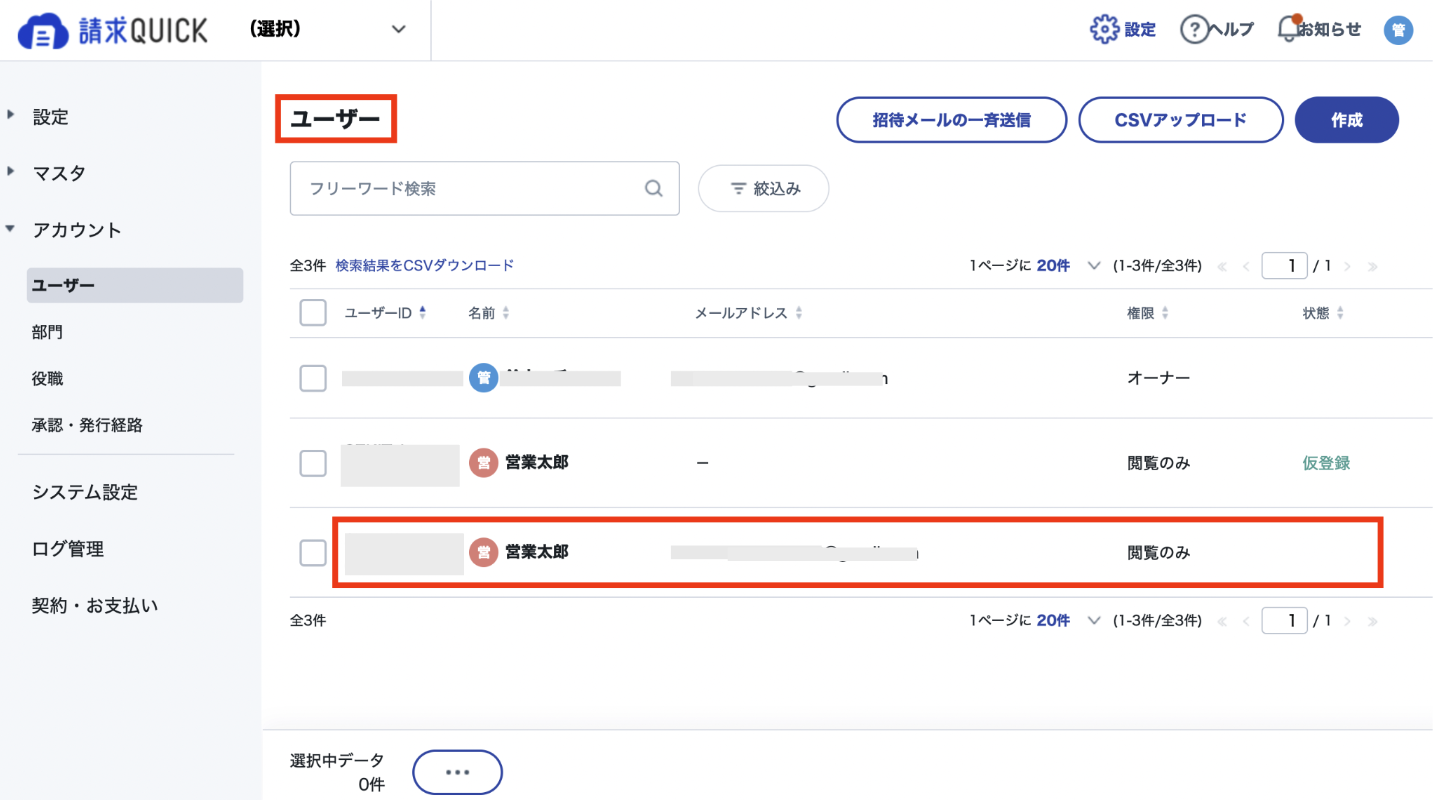Open the (選択) dropdown in the header
The width and height of the screenshot is (1453, 800).
(330, 30)
